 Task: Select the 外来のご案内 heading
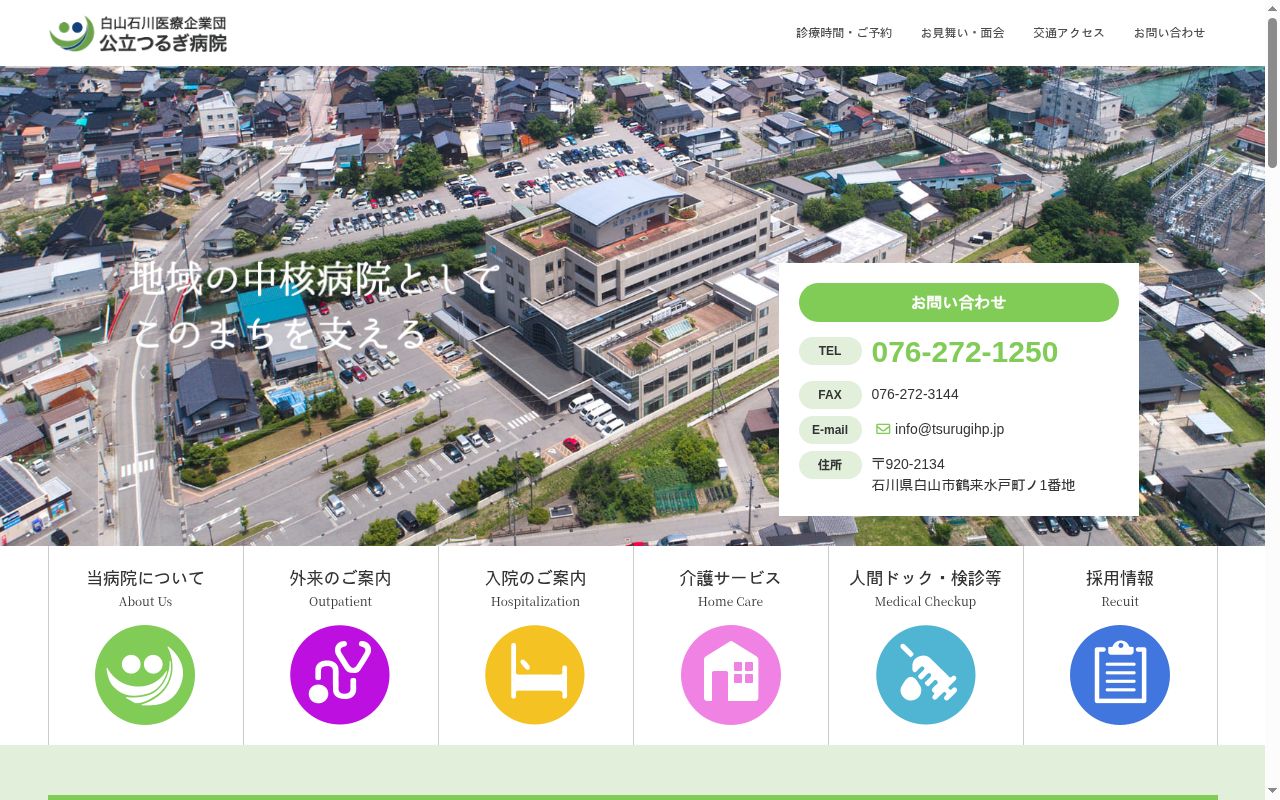(x=340, y=578)
